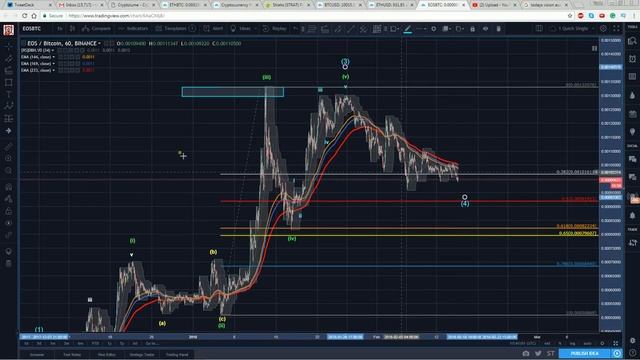The image size is (640, 360).
Task: Open chart properties gear icon
Action: pos(603,29)
